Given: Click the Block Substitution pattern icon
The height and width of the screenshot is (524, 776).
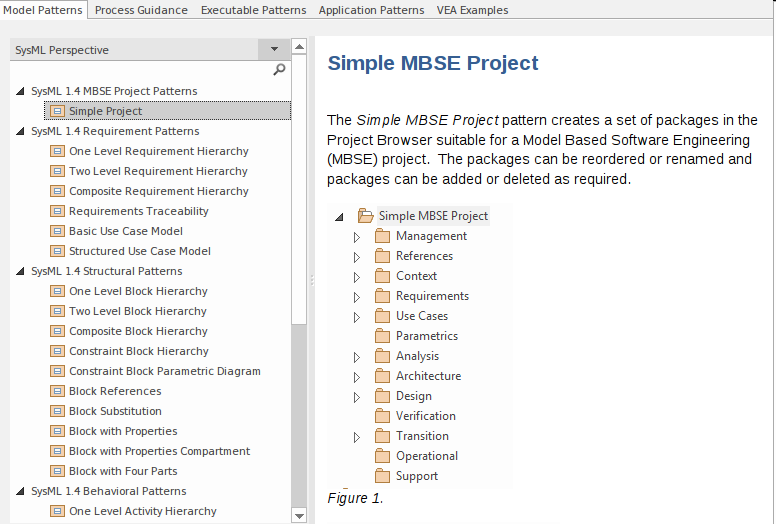Looking at the screenshot, I should point(57,411).
